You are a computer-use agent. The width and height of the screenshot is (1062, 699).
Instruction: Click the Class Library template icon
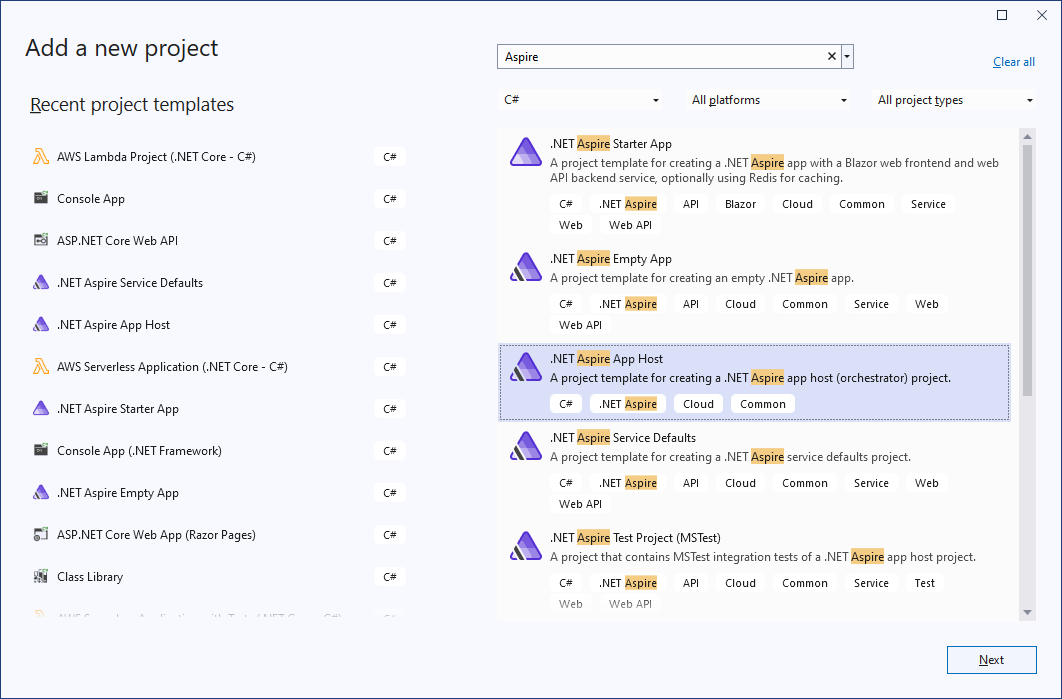click(41, 577)
